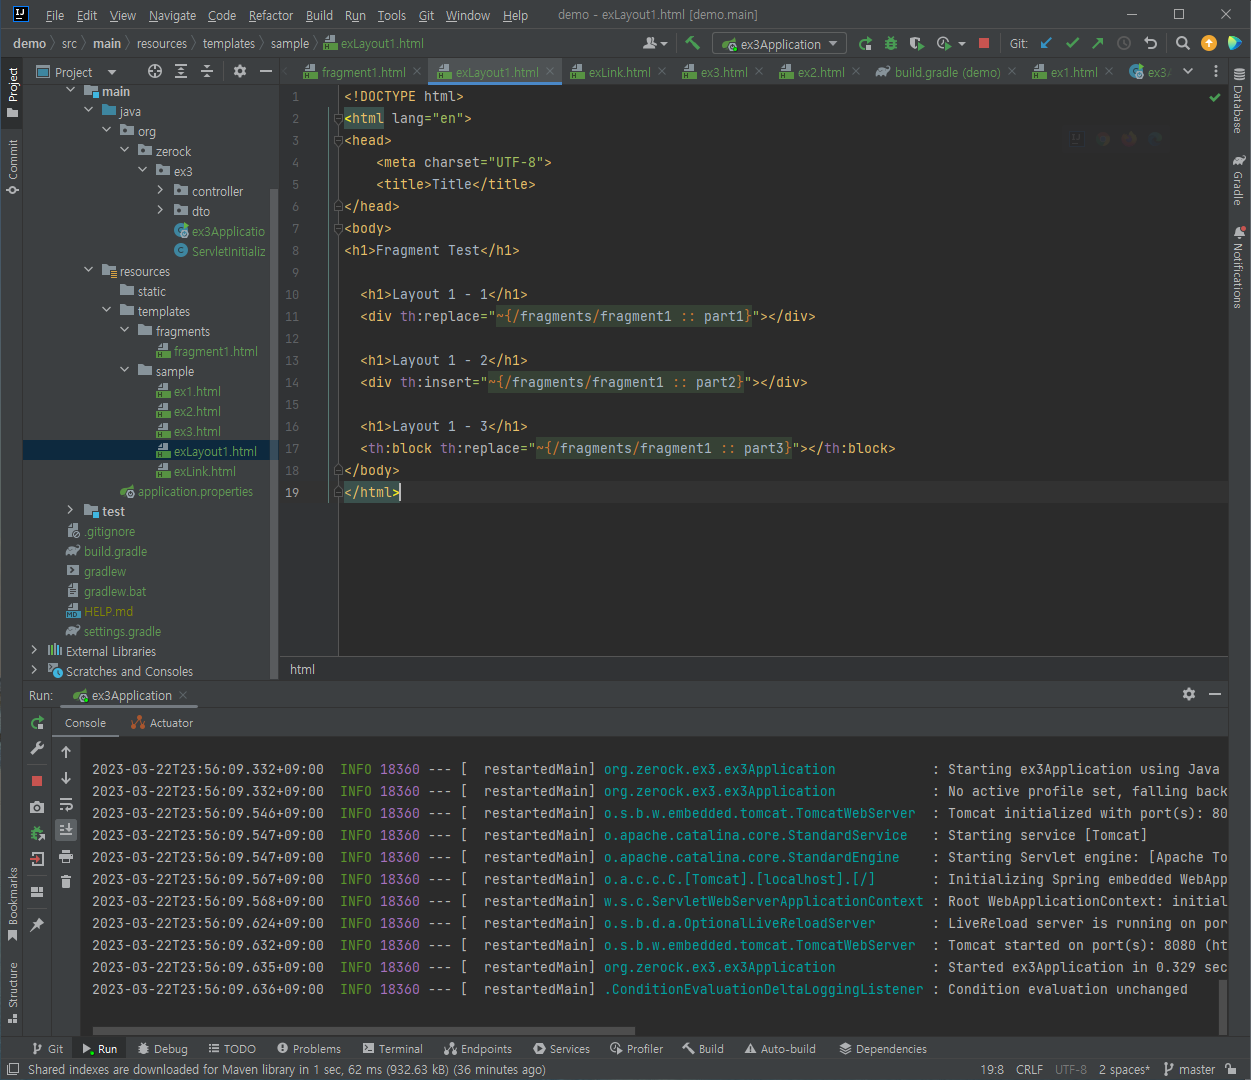
Task: Click the master branch status widget
Action: [x=1189, y=1069]
